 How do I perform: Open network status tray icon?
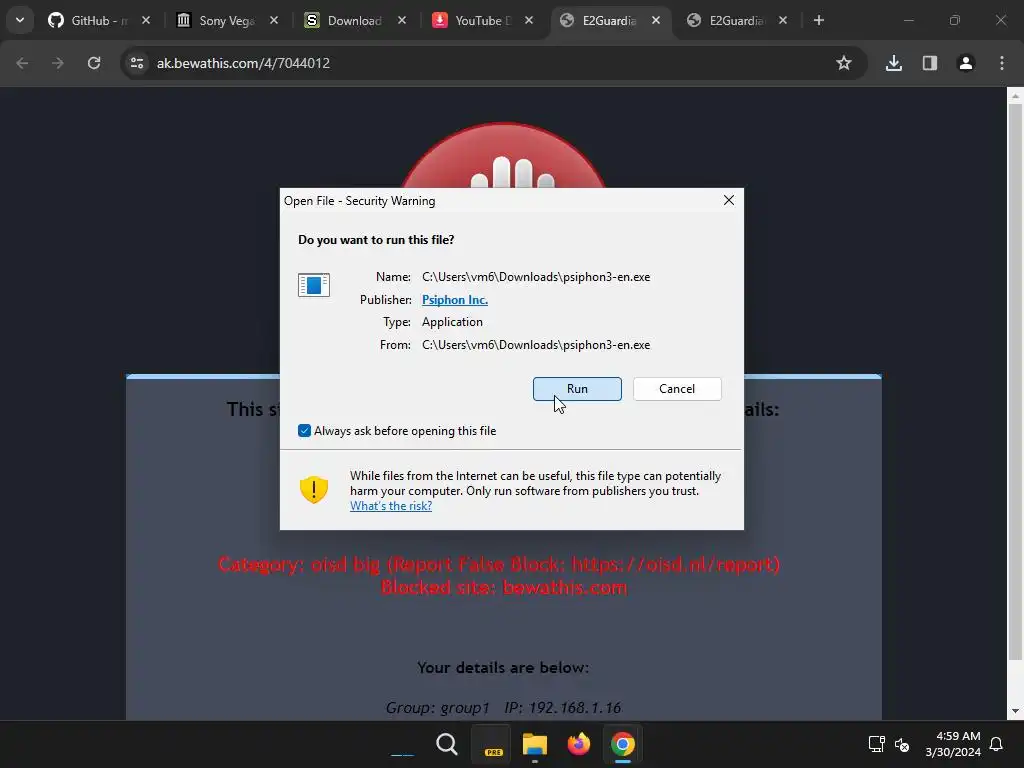pos(876,744)
